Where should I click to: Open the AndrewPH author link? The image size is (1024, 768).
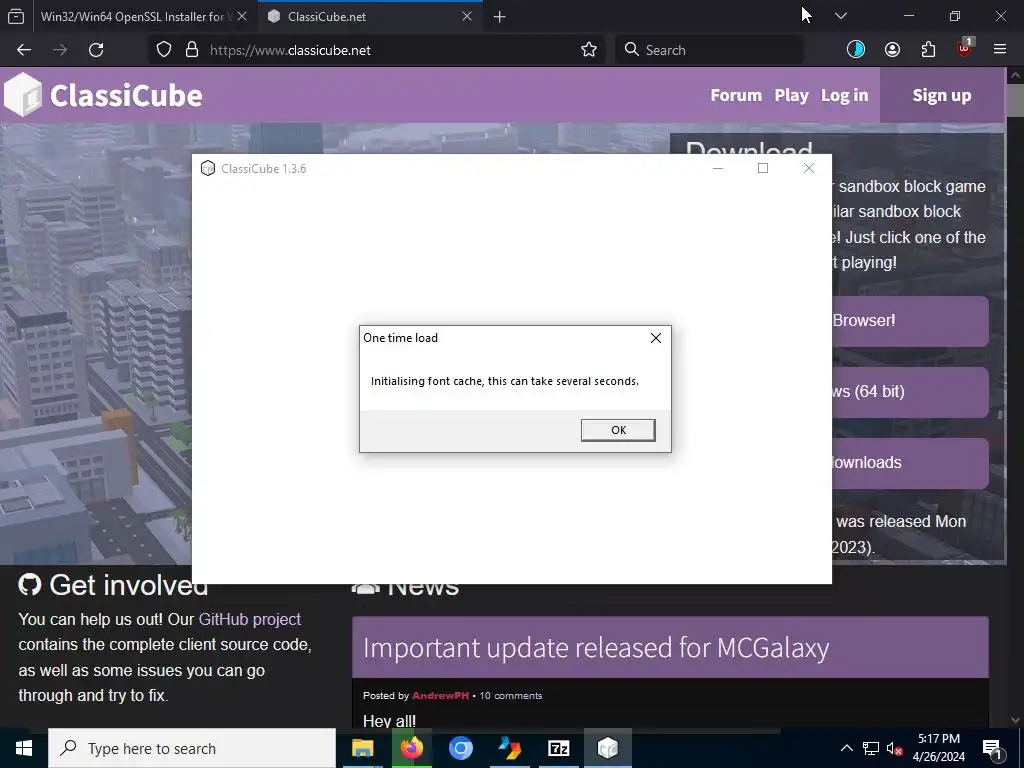click(x=440, y=696)
